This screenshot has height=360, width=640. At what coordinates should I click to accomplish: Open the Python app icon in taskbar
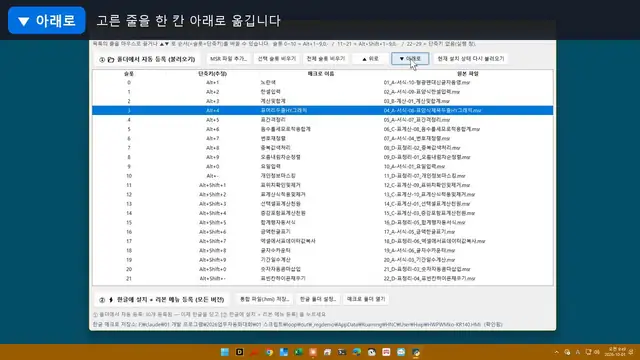point(416,352)
